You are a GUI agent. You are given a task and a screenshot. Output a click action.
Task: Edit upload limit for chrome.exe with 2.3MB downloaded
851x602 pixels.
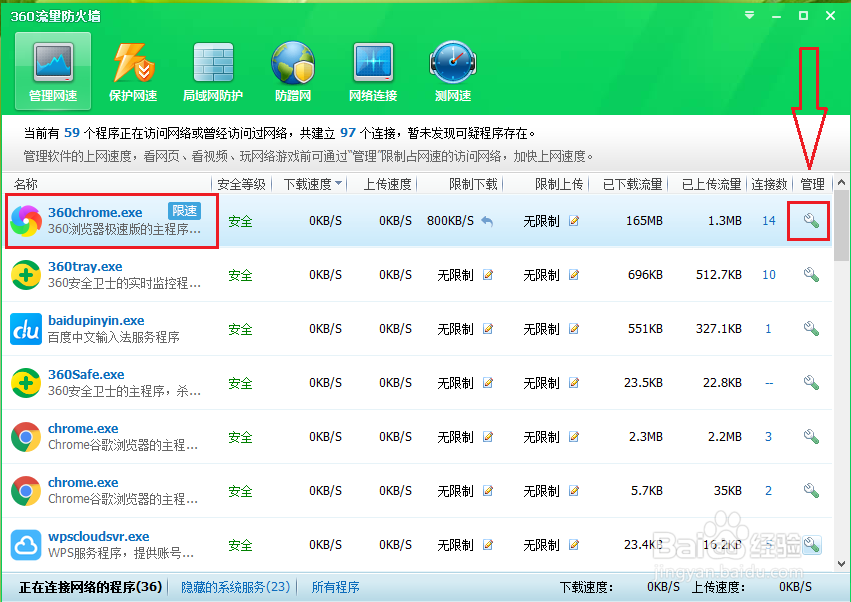574,436
